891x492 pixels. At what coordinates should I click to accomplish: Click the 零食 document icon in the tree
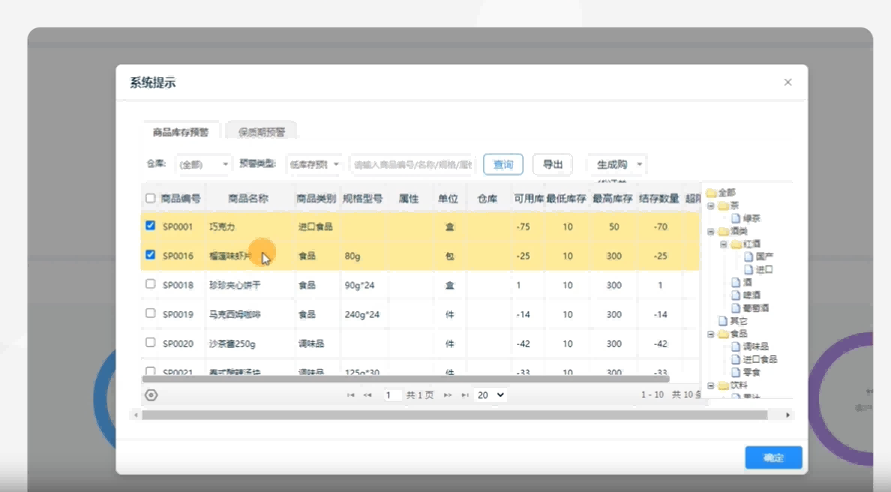tap(736, 372)
